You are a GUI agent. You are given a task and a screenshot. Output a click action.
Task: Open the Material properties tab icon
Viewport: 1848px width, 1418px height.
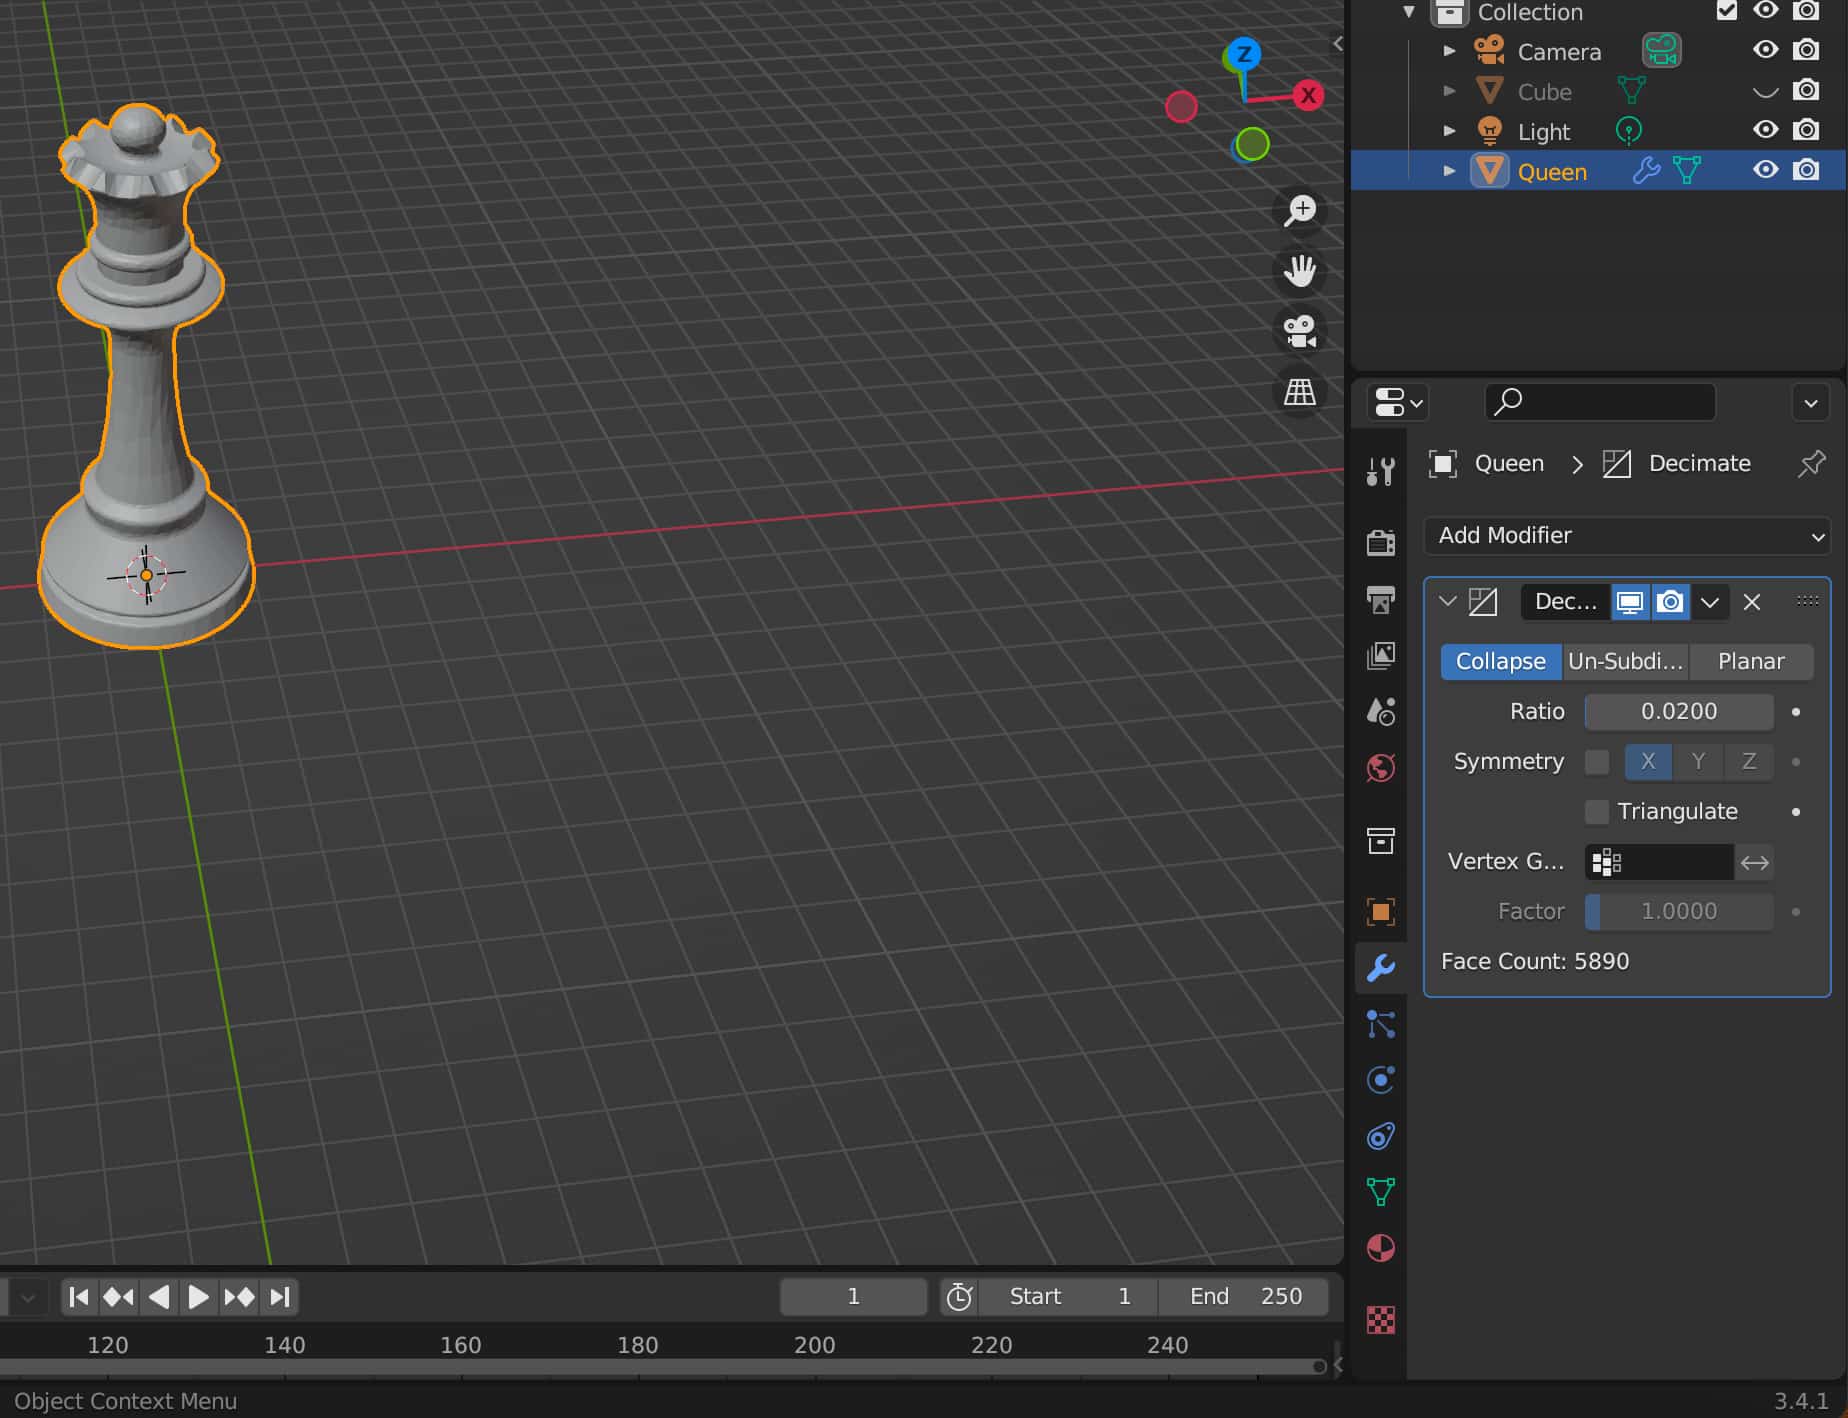pos(1381,1248)
